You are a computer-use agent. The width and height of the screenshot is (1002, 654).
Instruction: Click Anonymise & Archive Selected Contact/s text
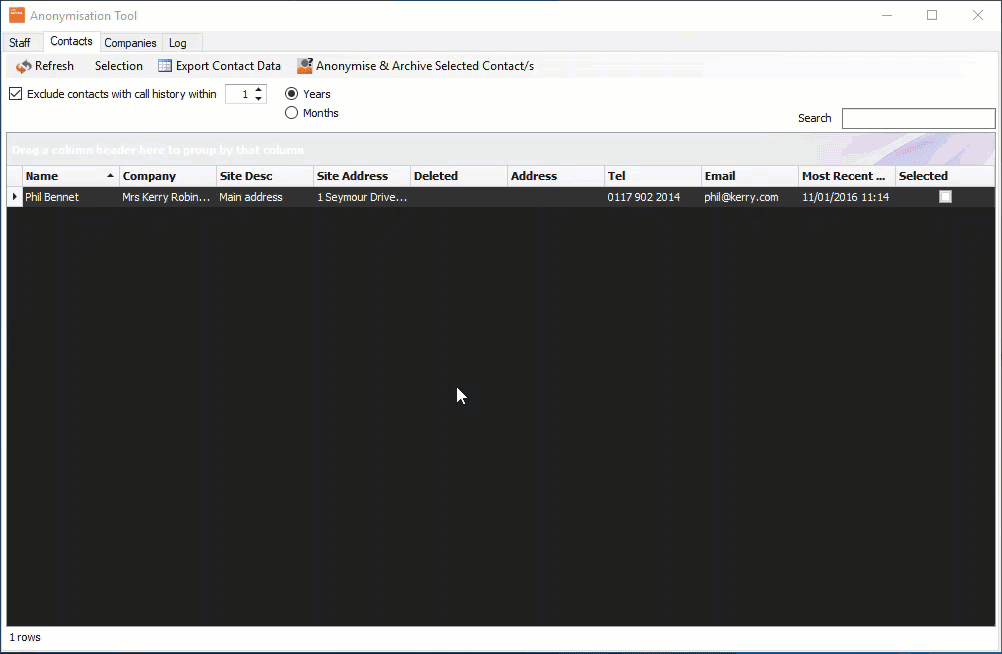tap(425, 66)
